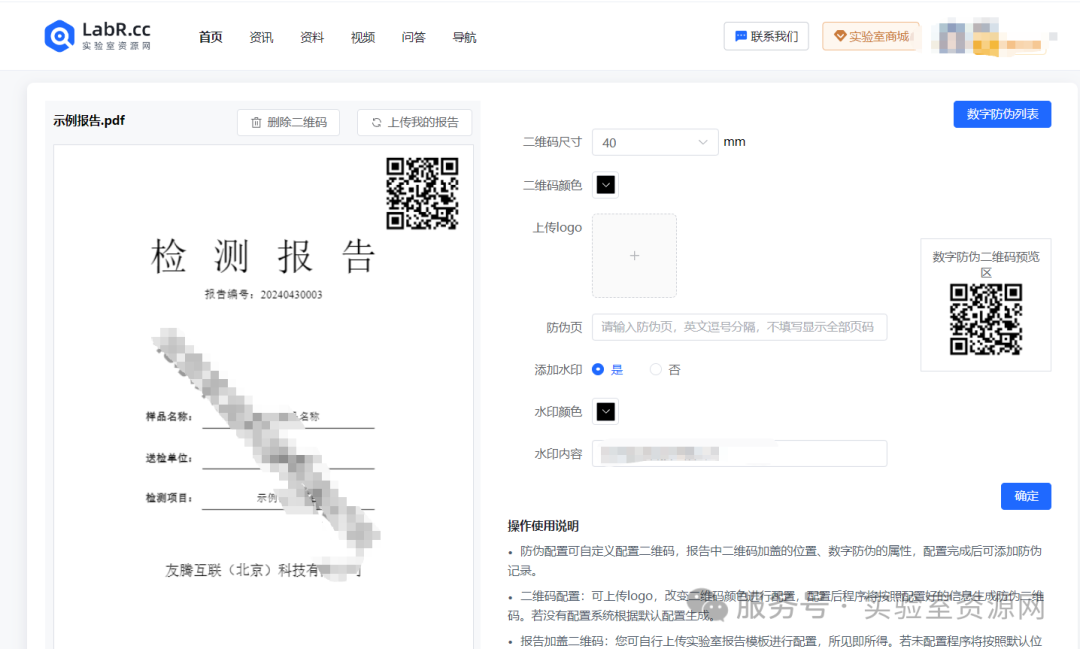This screenshot has width=1080, height=649.
Task: Click the 操作使用说明 heading
Action: 543,526
